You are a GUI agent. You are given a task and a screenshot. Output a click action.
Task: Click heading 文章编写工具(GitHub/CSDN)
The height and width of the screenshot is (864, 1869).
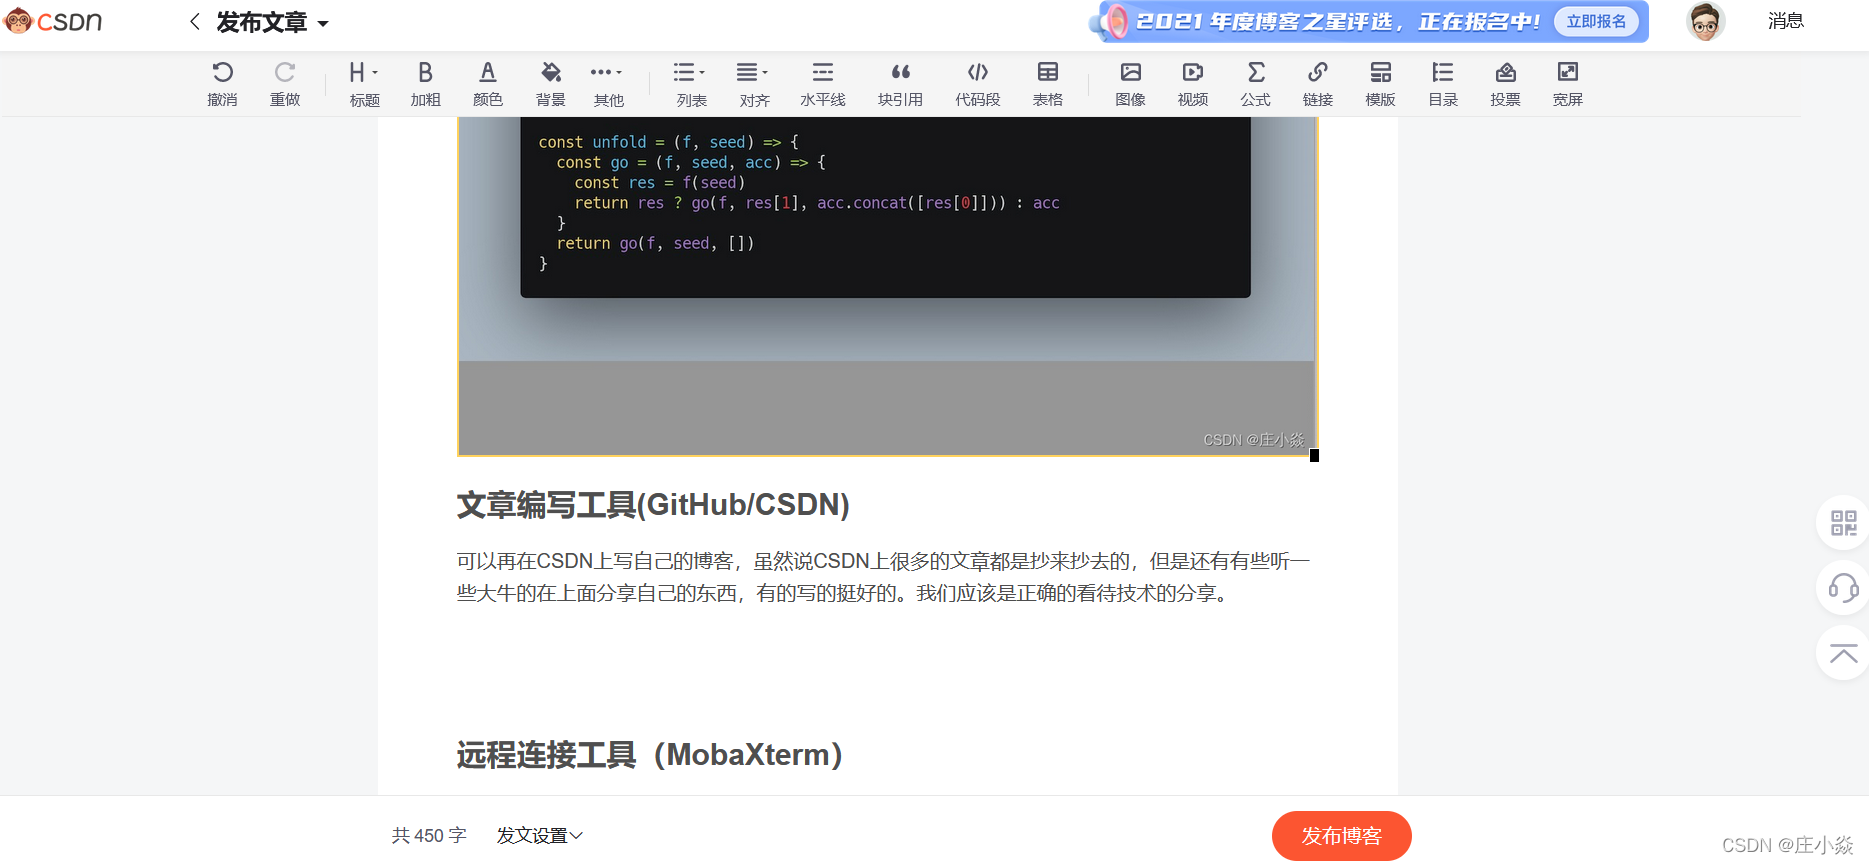(x=653, y=504)
